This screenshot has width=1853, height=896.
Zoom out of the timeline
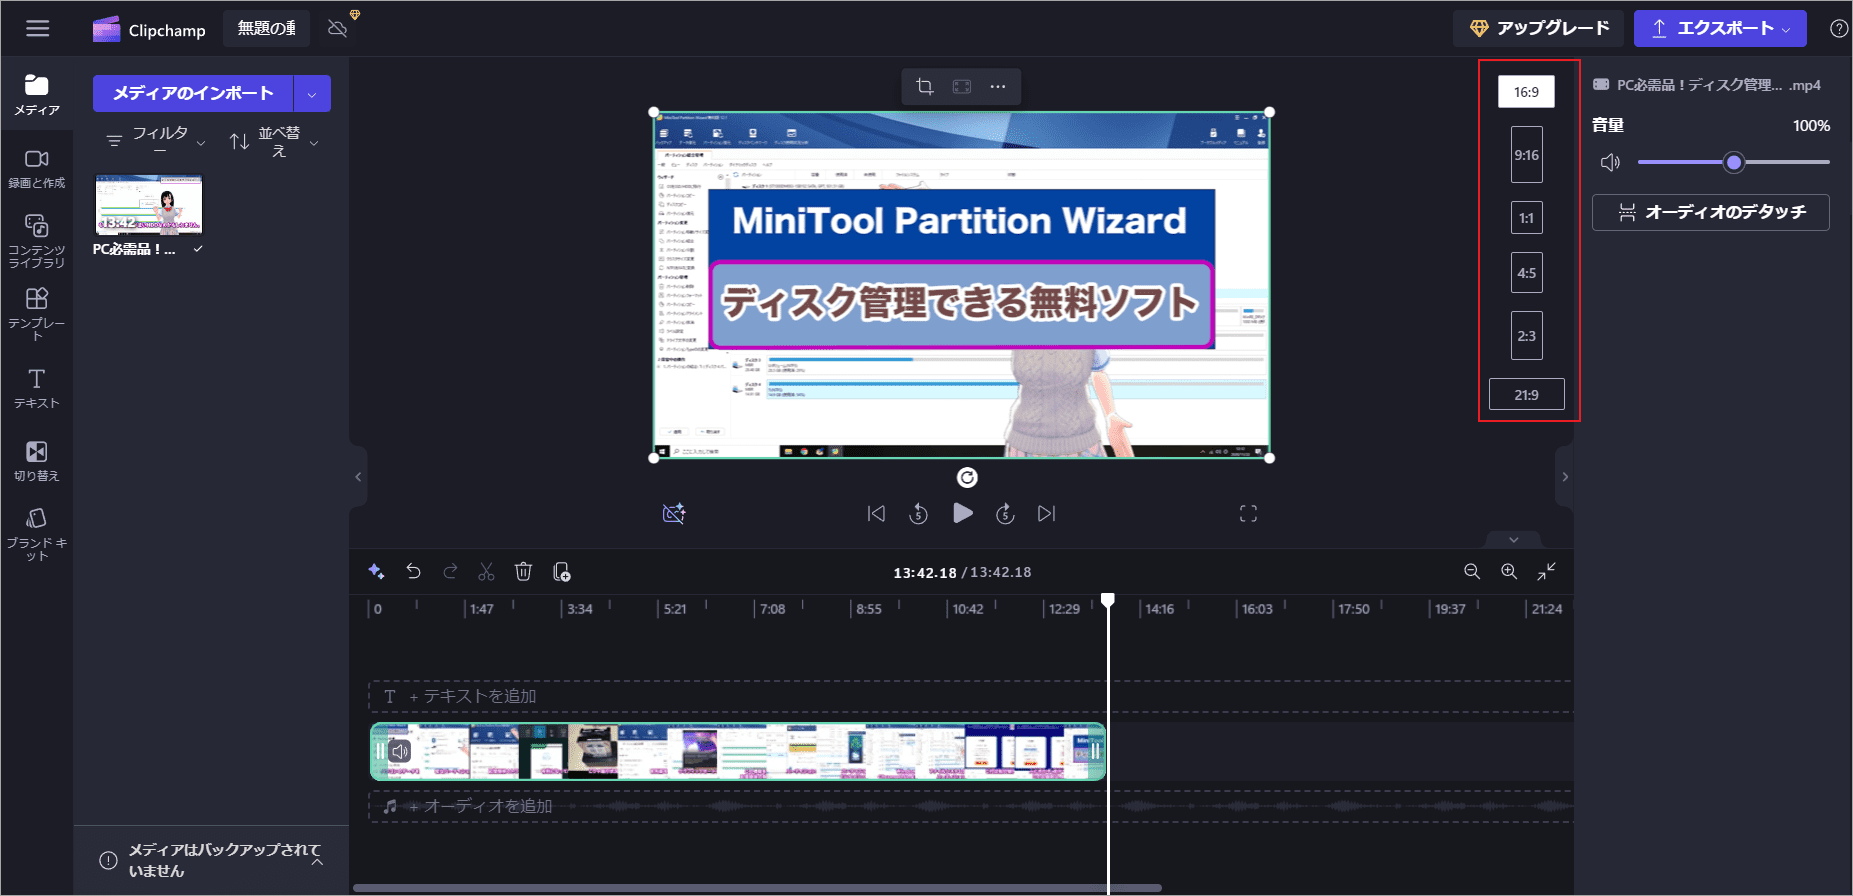[x=1472, y=571]
